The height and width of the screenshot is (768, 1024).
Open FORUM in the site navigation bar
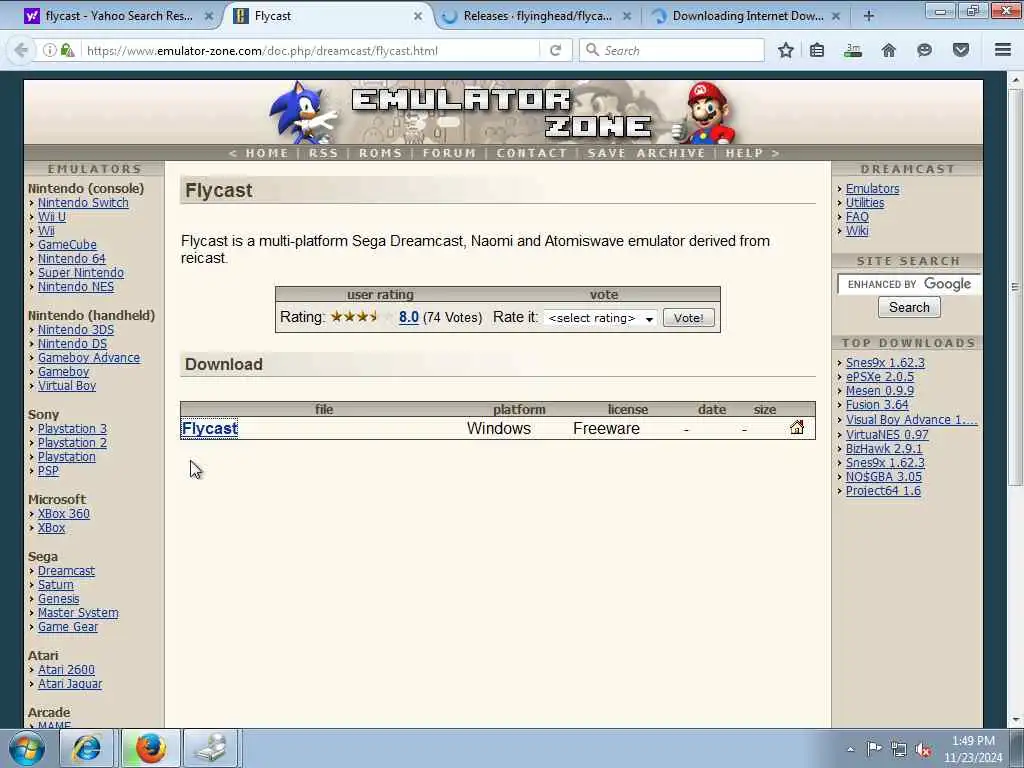[449, 153]
